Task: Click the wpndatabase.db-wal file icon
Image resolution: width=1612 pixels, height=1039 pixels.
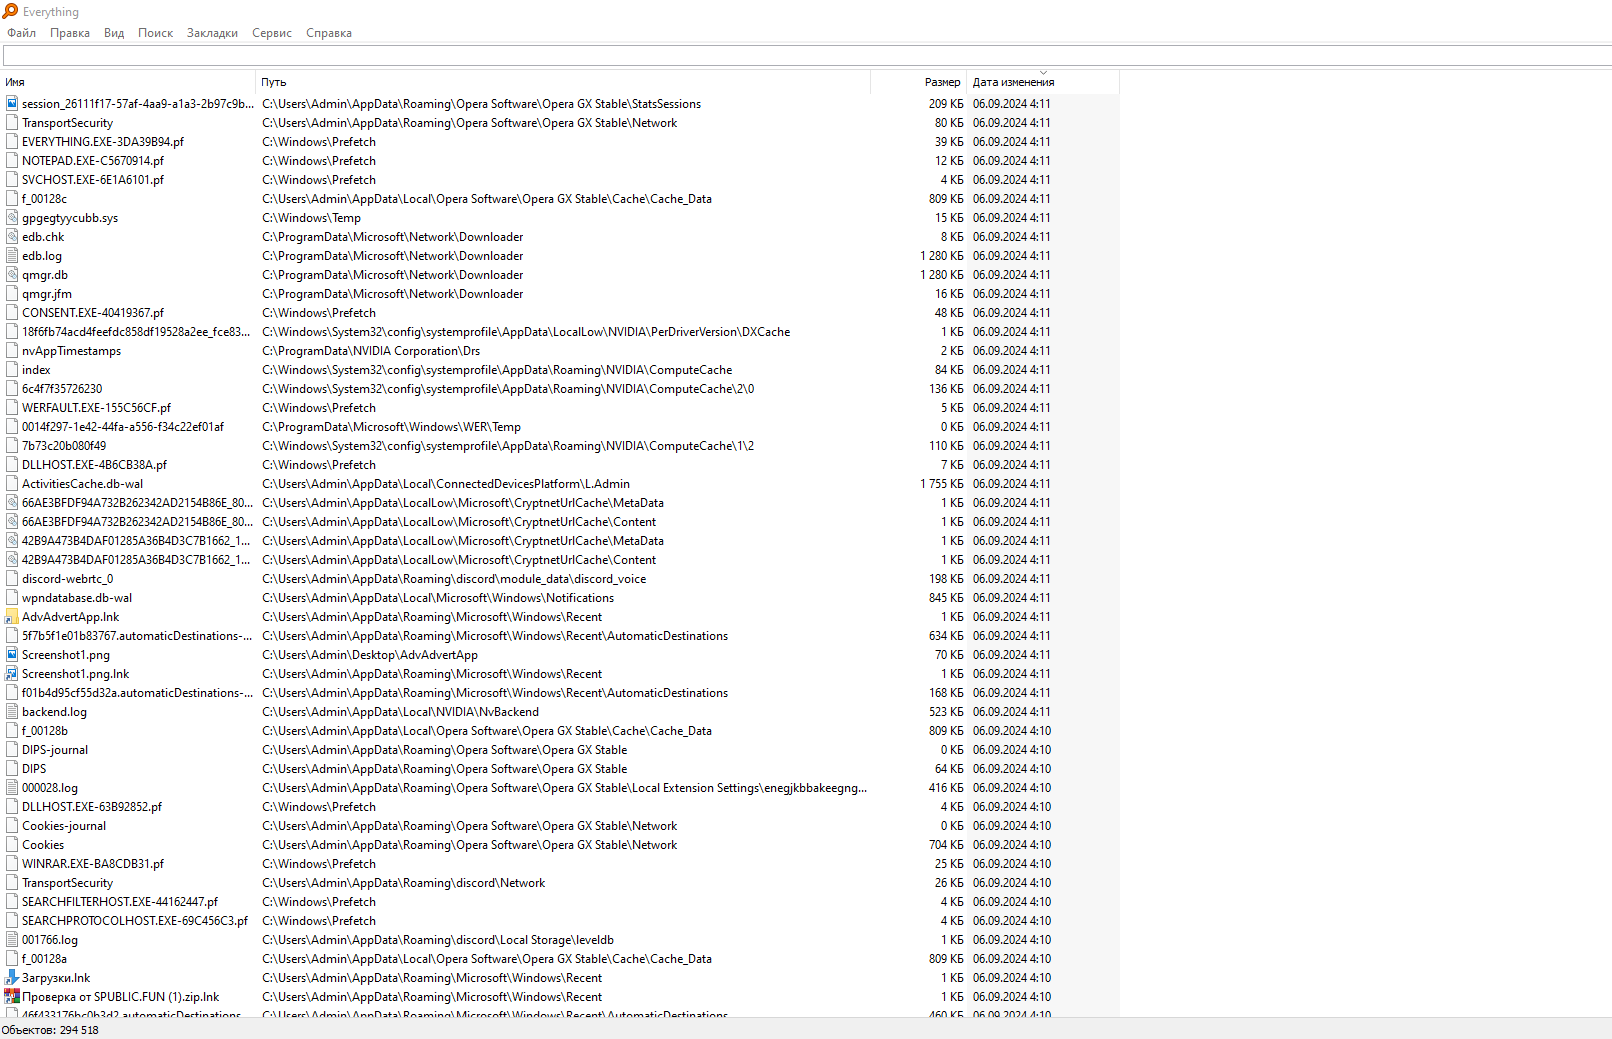Action: (x=12, y=597)
